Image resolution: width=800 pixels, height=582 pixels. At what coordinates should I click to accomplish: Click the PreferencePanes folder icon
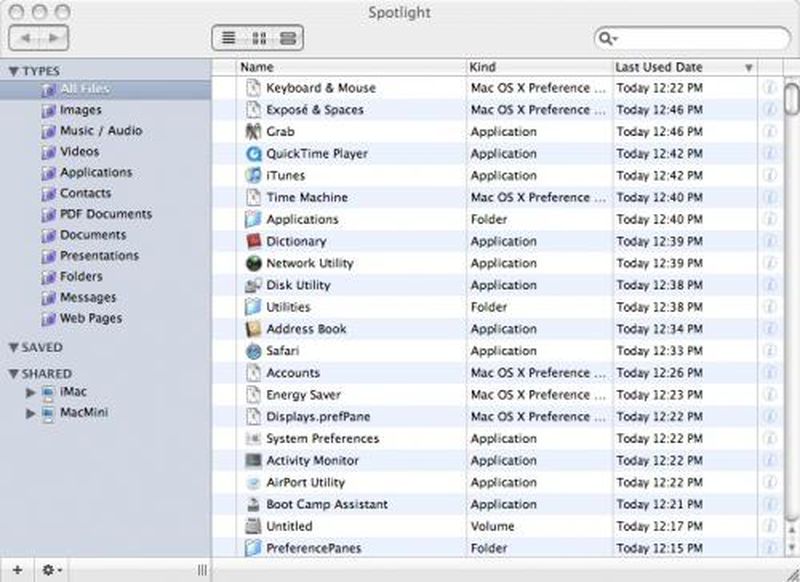coord(253,548)
